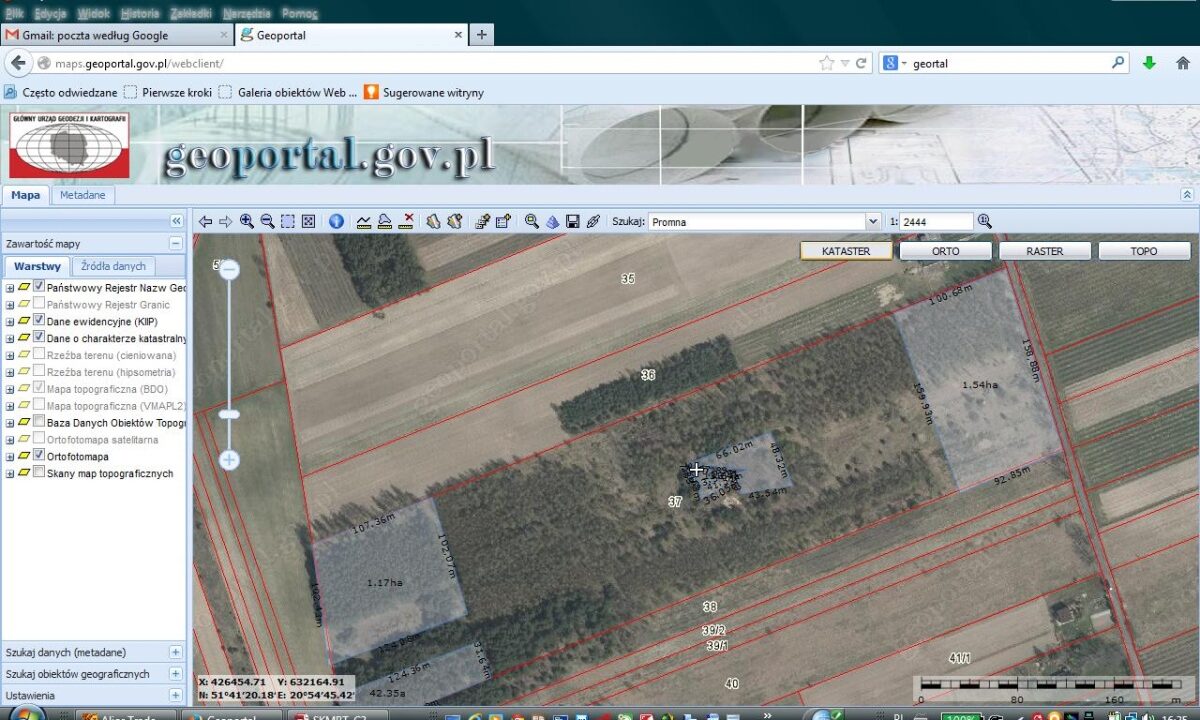1200x720 pixels.
Task: Toggle Rzeźba terenu (hipsometria) checkbox
Action: [x=39, y=372]
